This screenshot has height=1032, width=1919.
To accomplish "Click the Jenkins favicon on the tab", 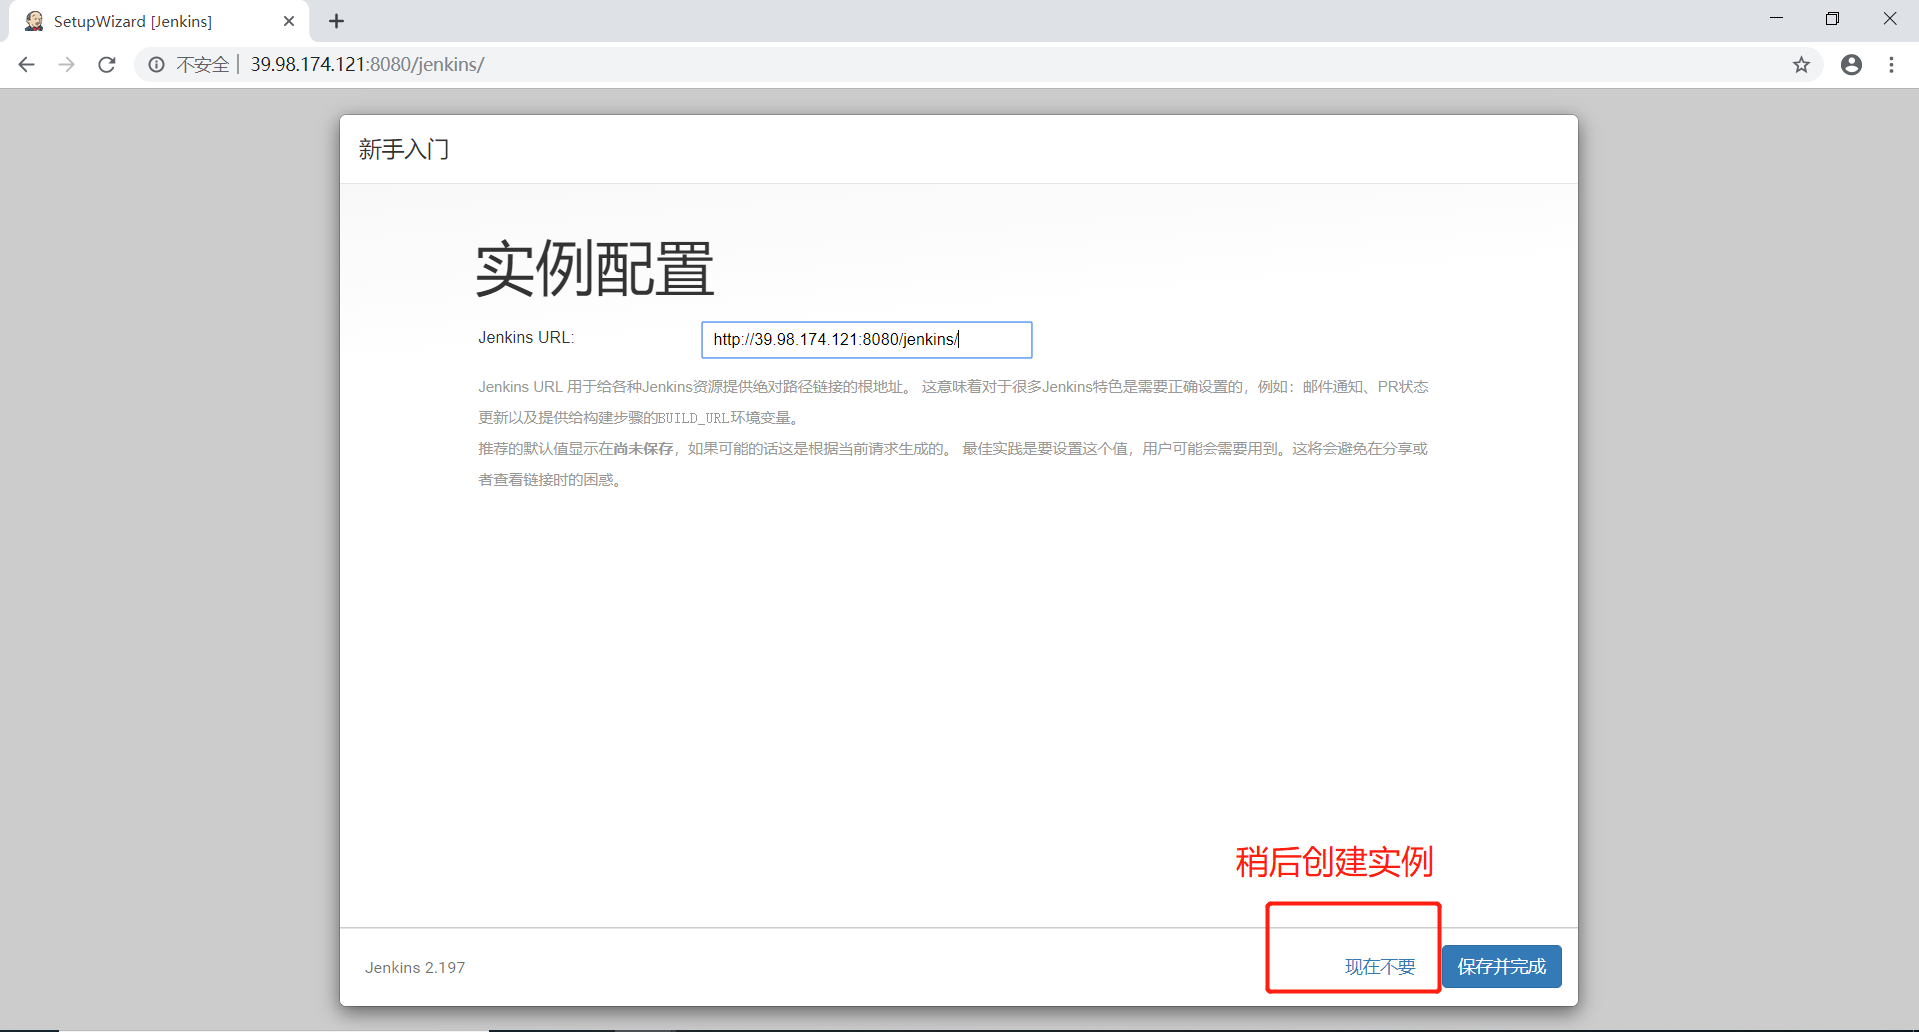I will tap(34, 21).
